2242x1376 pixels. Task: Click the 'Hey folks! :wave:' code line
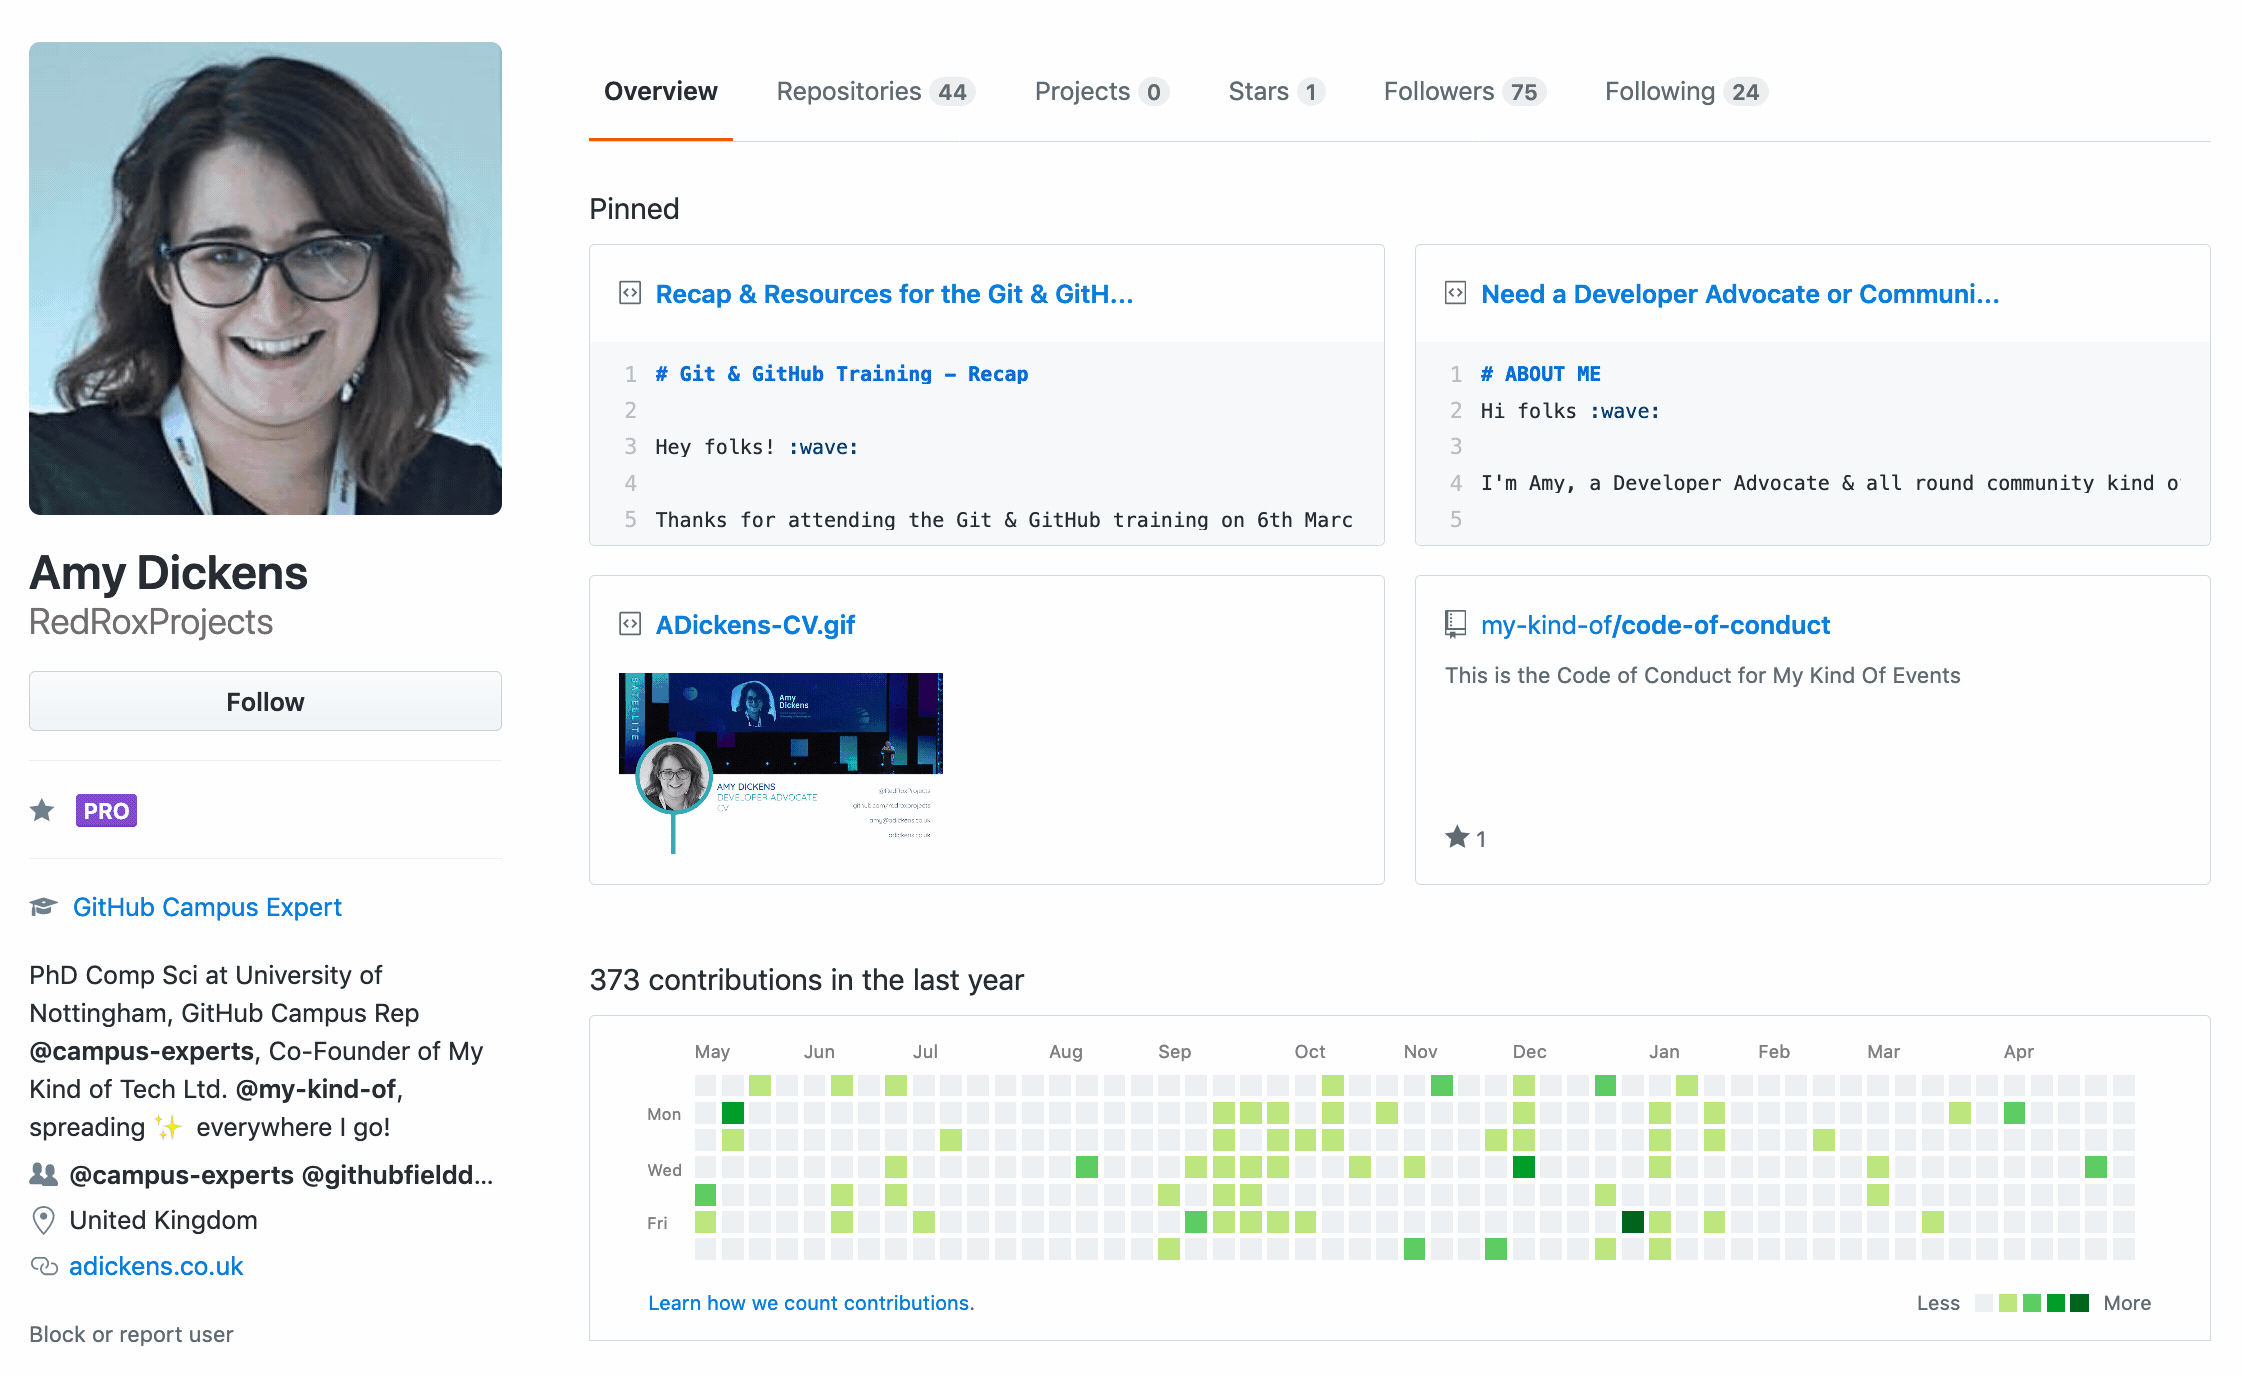[x=757, y=447]
